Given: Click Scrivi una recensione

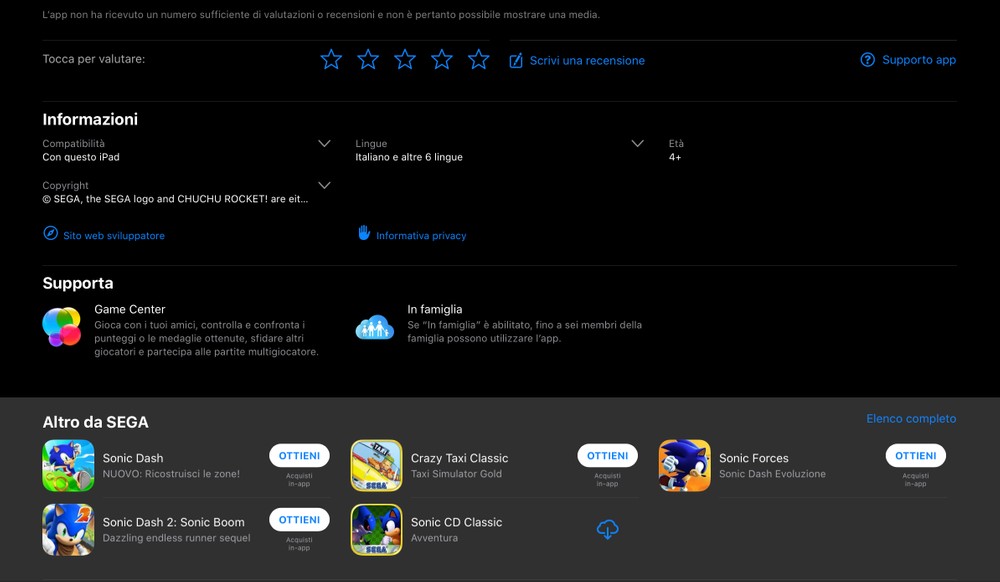Looking at the screenshot, I should (577, 61).
